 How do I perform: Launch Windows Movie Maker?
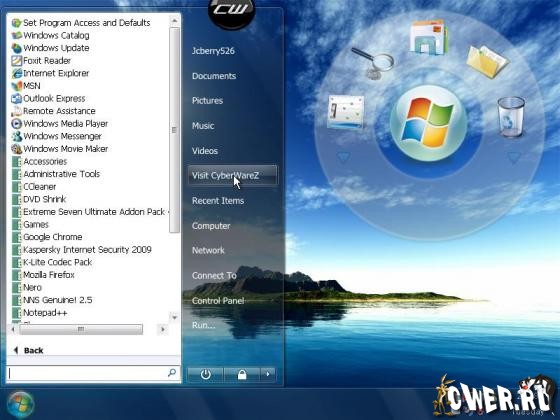click(x=60, y=149)
